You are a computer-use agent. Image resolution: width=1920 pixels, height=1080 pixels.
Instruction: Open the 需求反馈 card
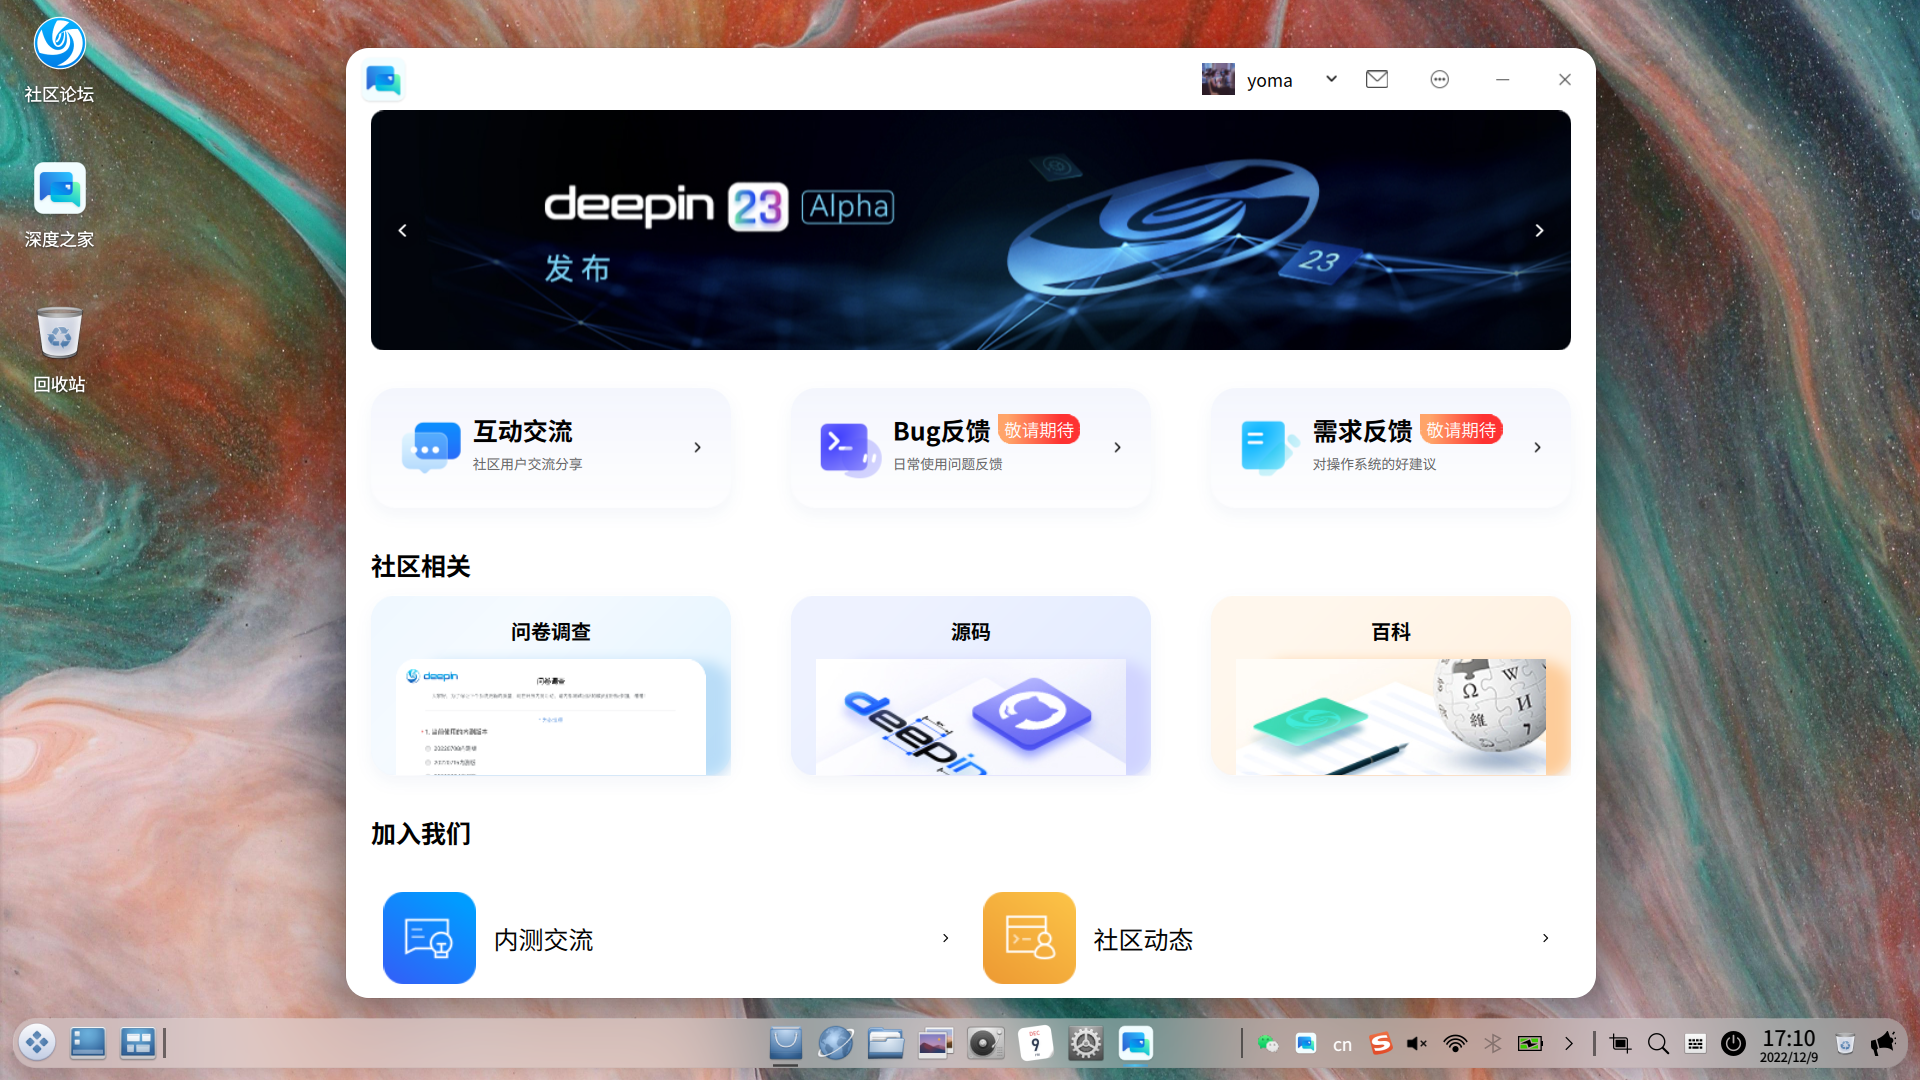tap(1391, 448)
